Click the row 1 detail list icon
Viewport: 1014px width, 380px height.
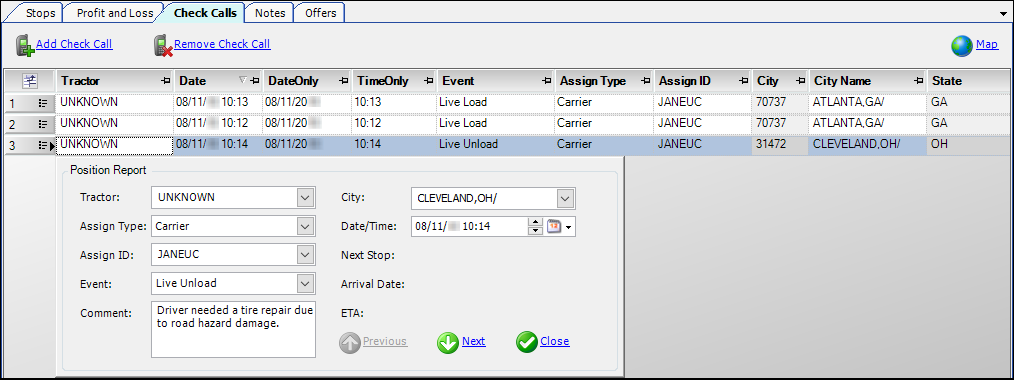43,103
